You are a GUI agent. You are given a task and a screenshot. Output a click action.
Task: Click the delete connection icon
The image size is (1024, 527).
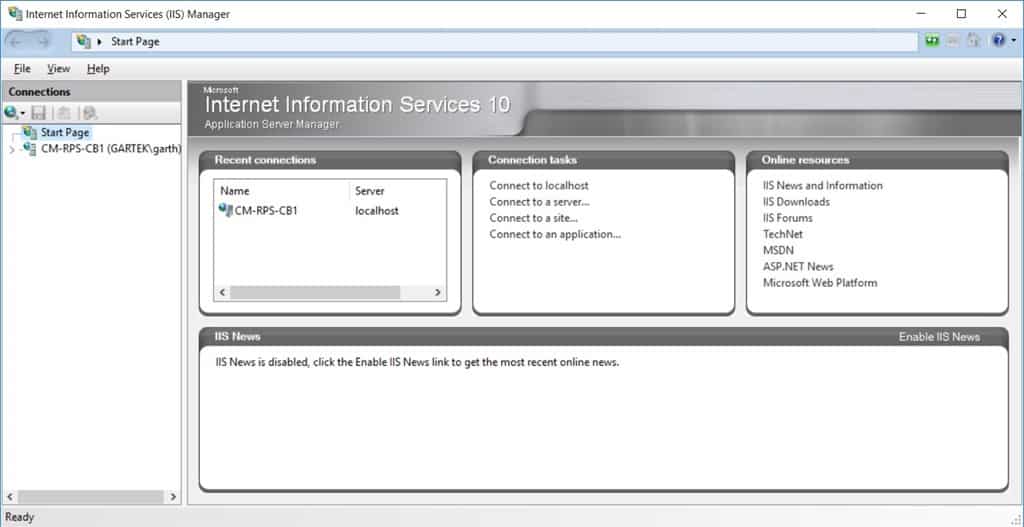tap(89, 113)
